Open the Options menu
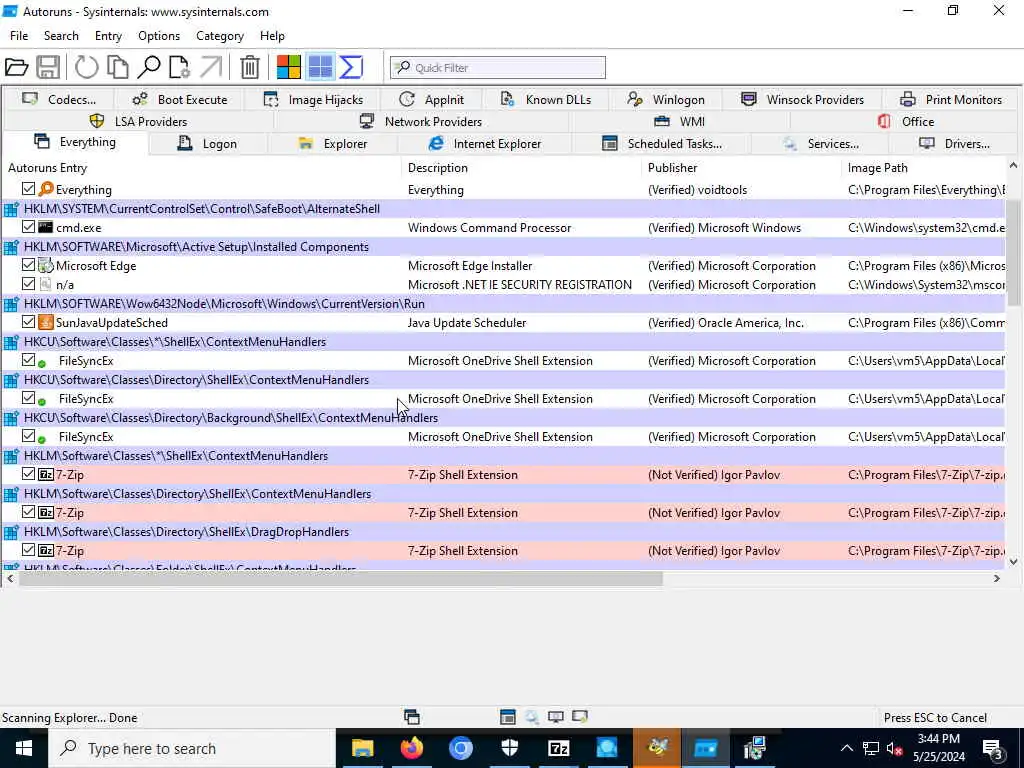 pyautogui.click(x=159, y=36)
